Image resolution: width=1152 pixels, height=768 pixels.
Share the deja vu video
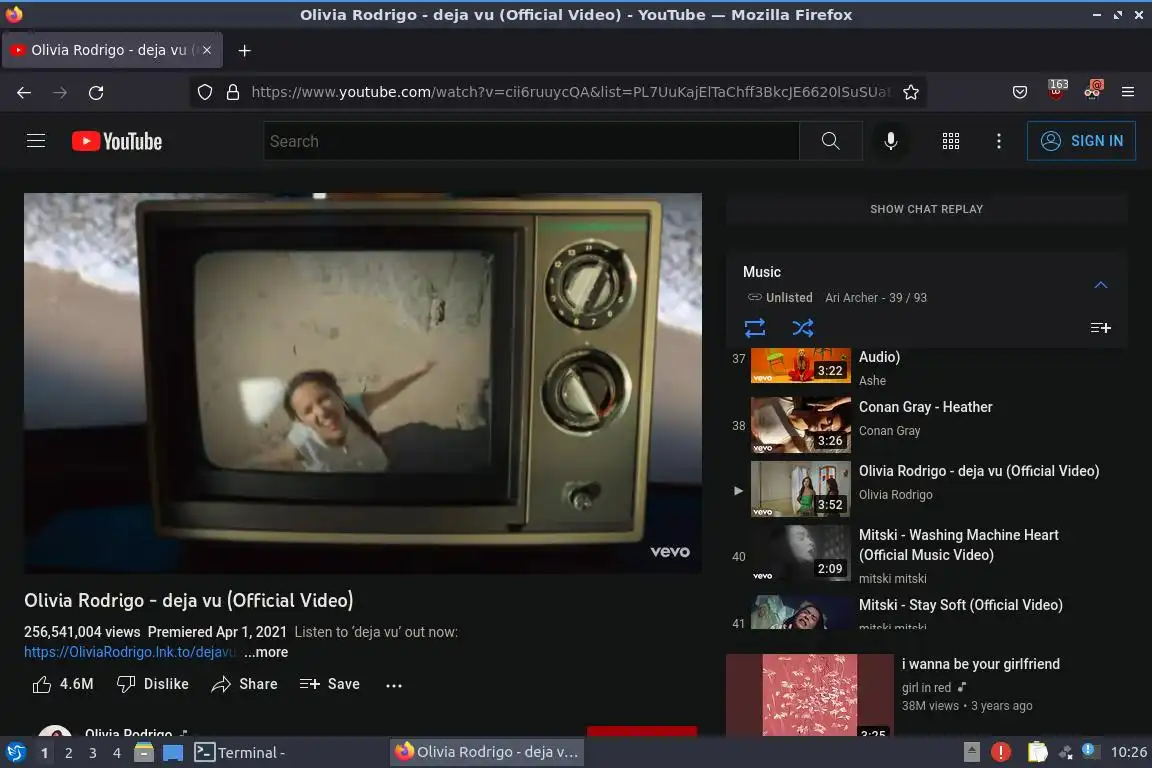click(x=245, y=684)
